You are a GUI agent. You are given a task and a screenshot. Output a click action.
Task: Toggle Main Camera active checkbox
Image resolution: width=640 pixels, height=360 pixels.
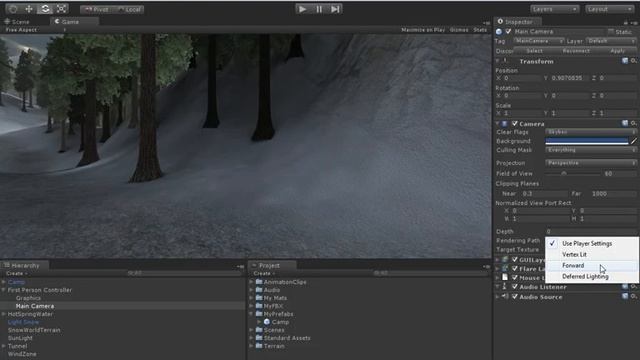(508, 31)
